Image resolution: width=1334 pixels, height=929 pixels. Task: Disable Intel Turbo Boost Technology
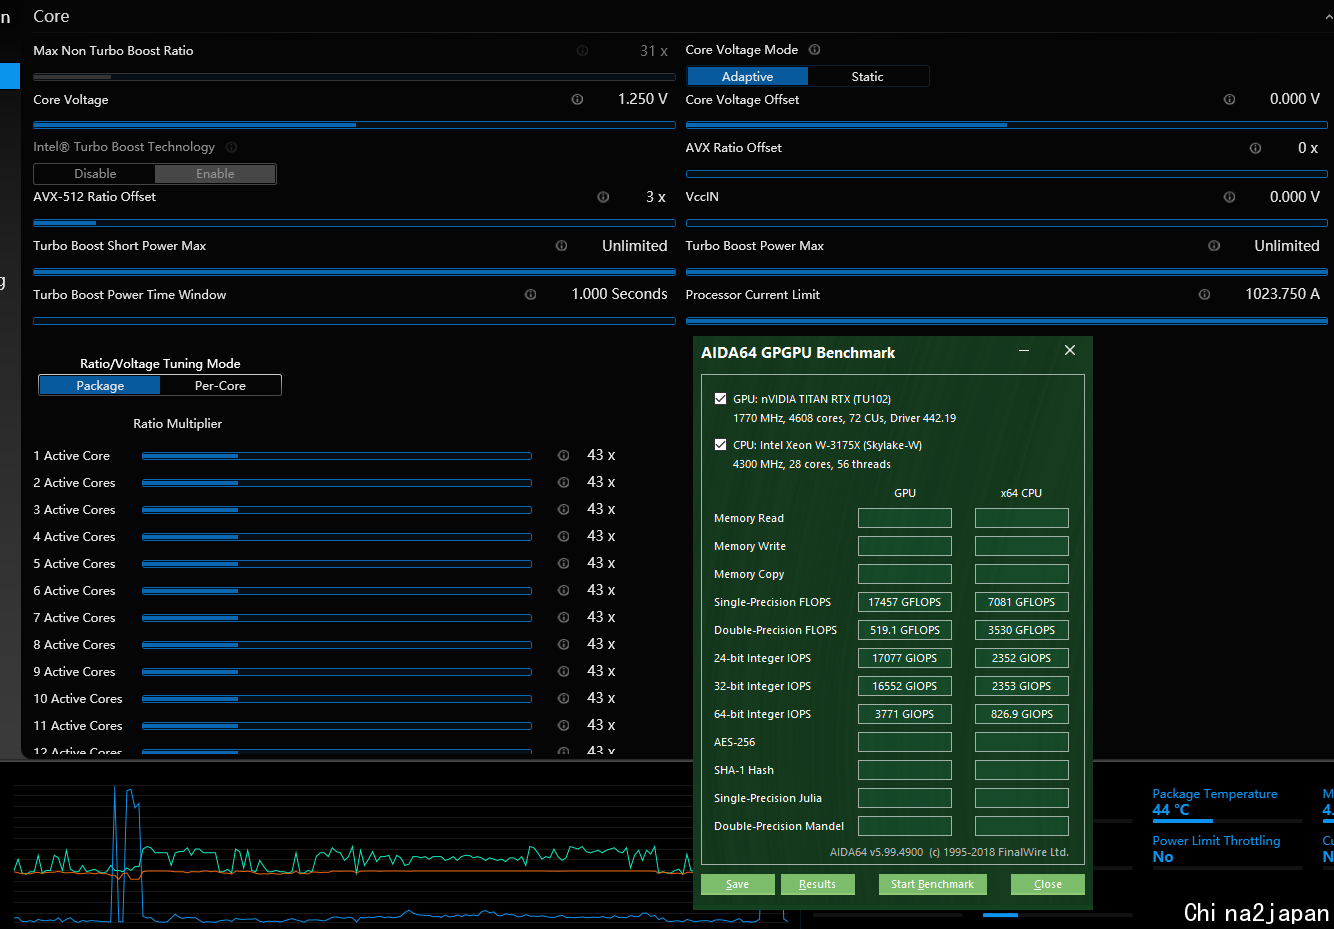pyautogui.click(x=95, y=174)
